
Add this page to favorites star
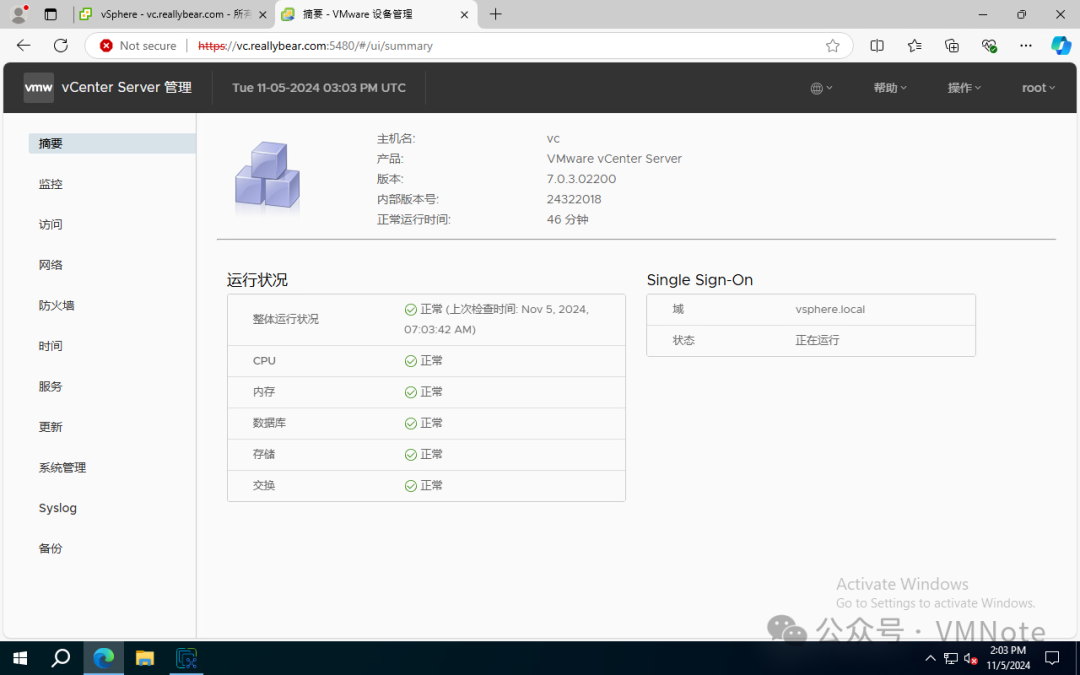(833, 45)
